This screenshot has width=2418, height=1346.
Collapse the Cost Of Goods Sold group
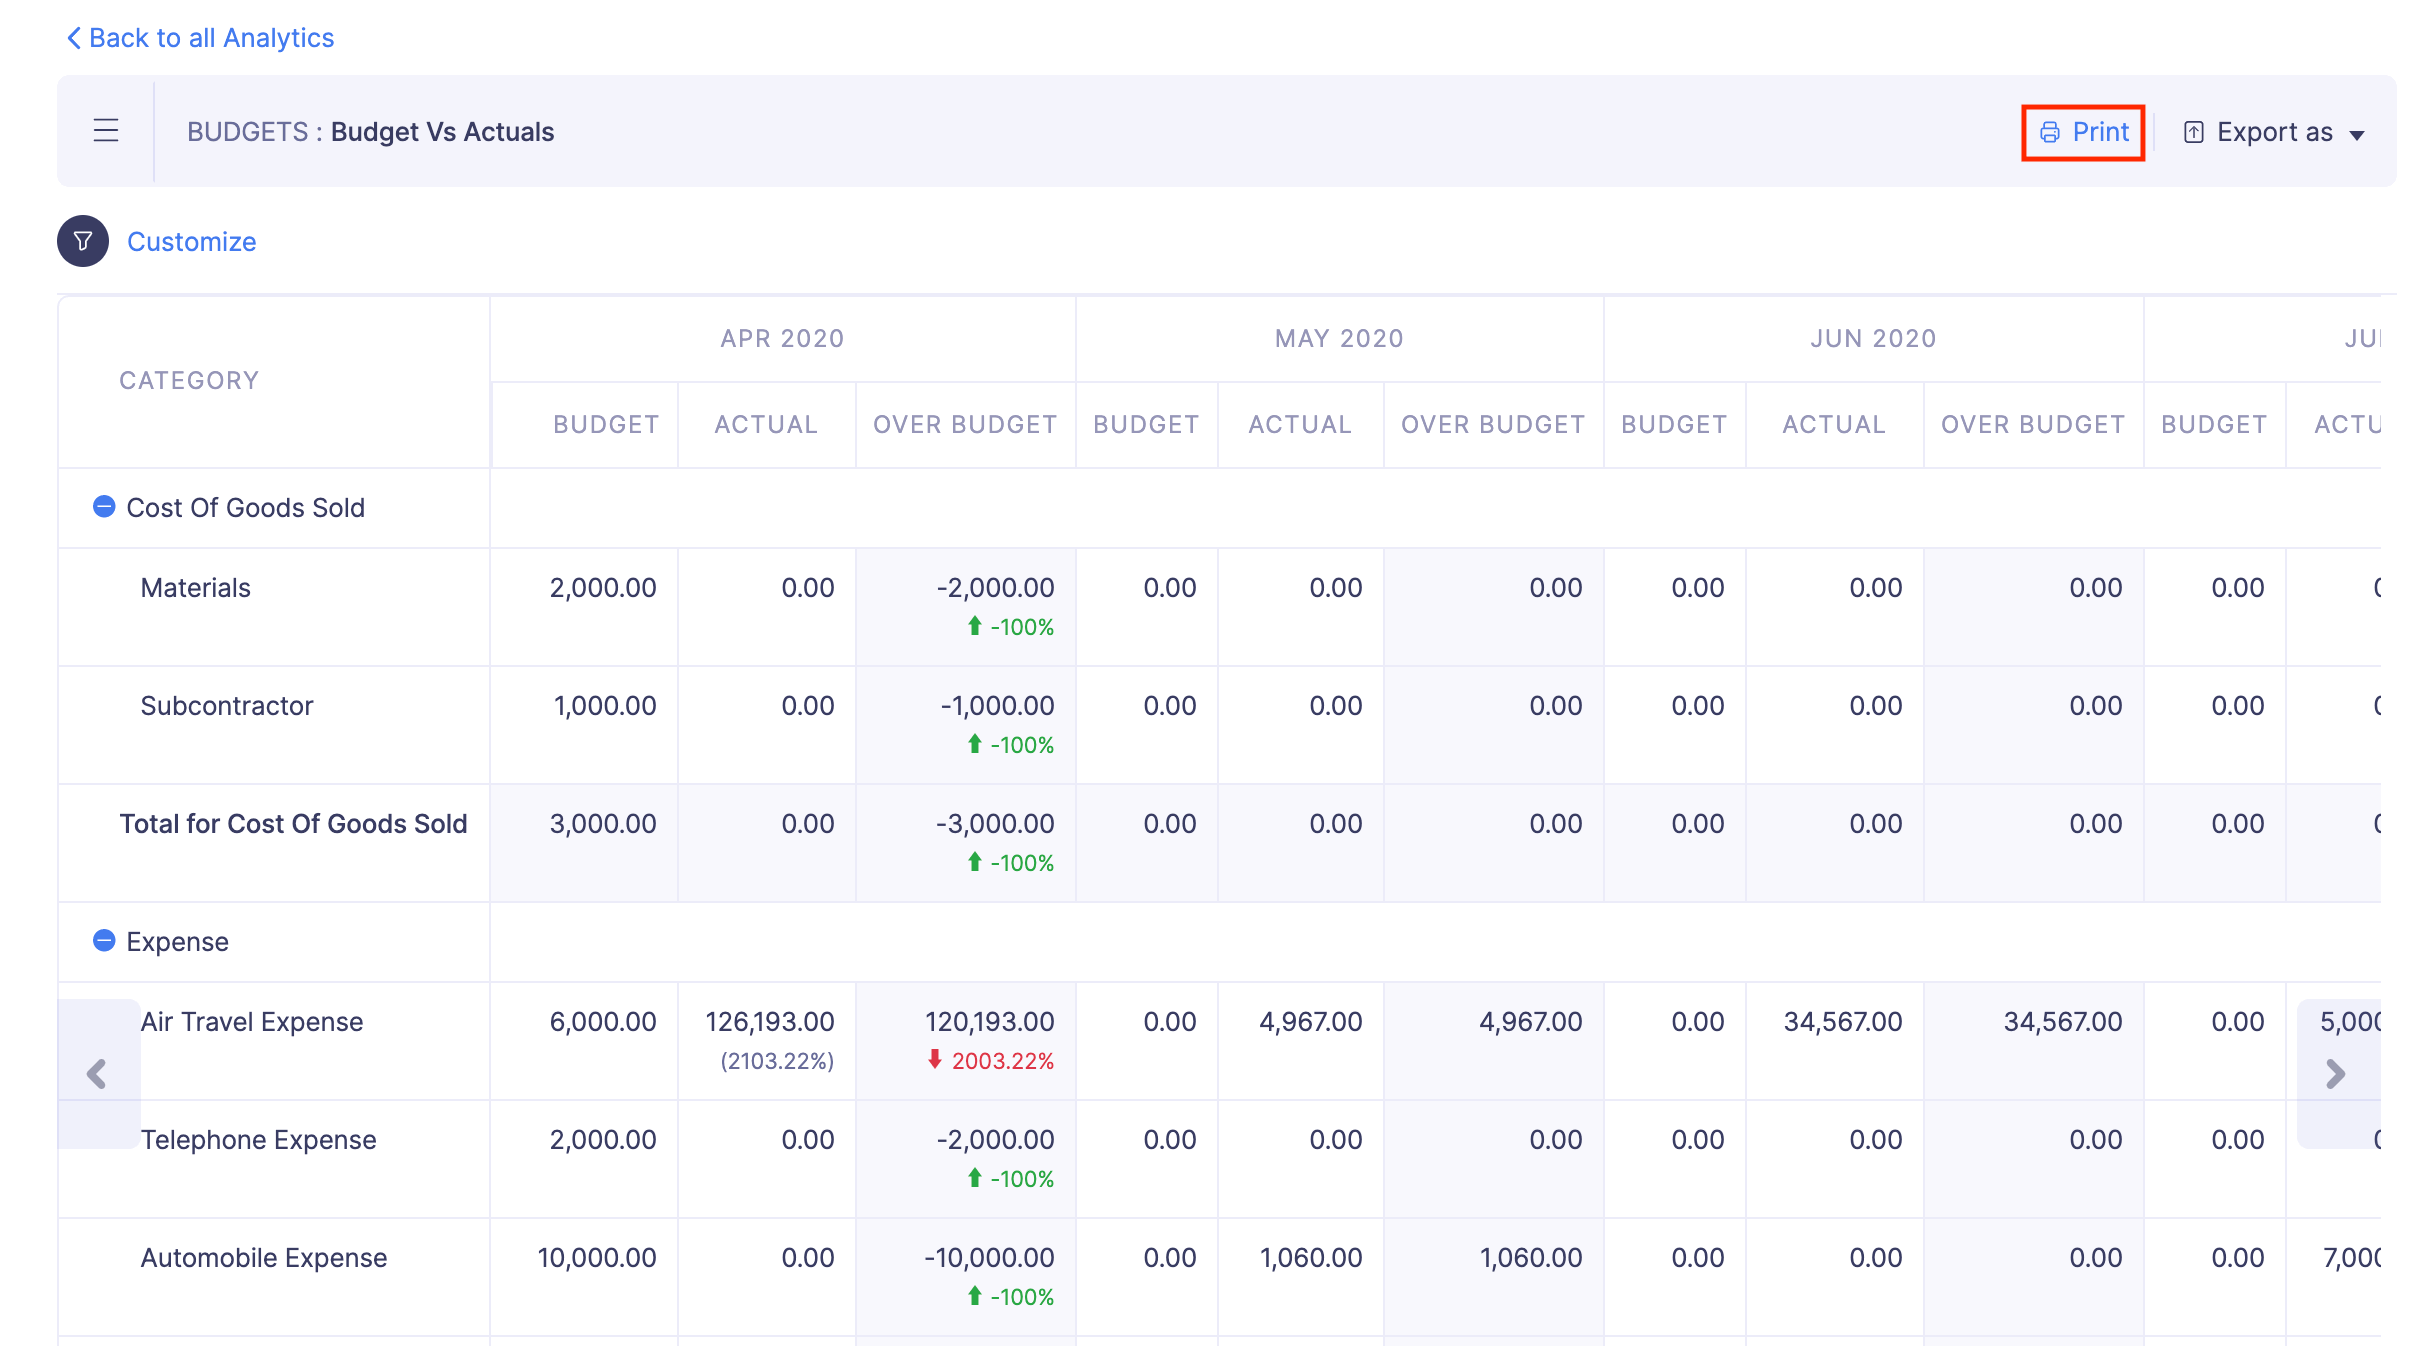(x=104, y=507)
